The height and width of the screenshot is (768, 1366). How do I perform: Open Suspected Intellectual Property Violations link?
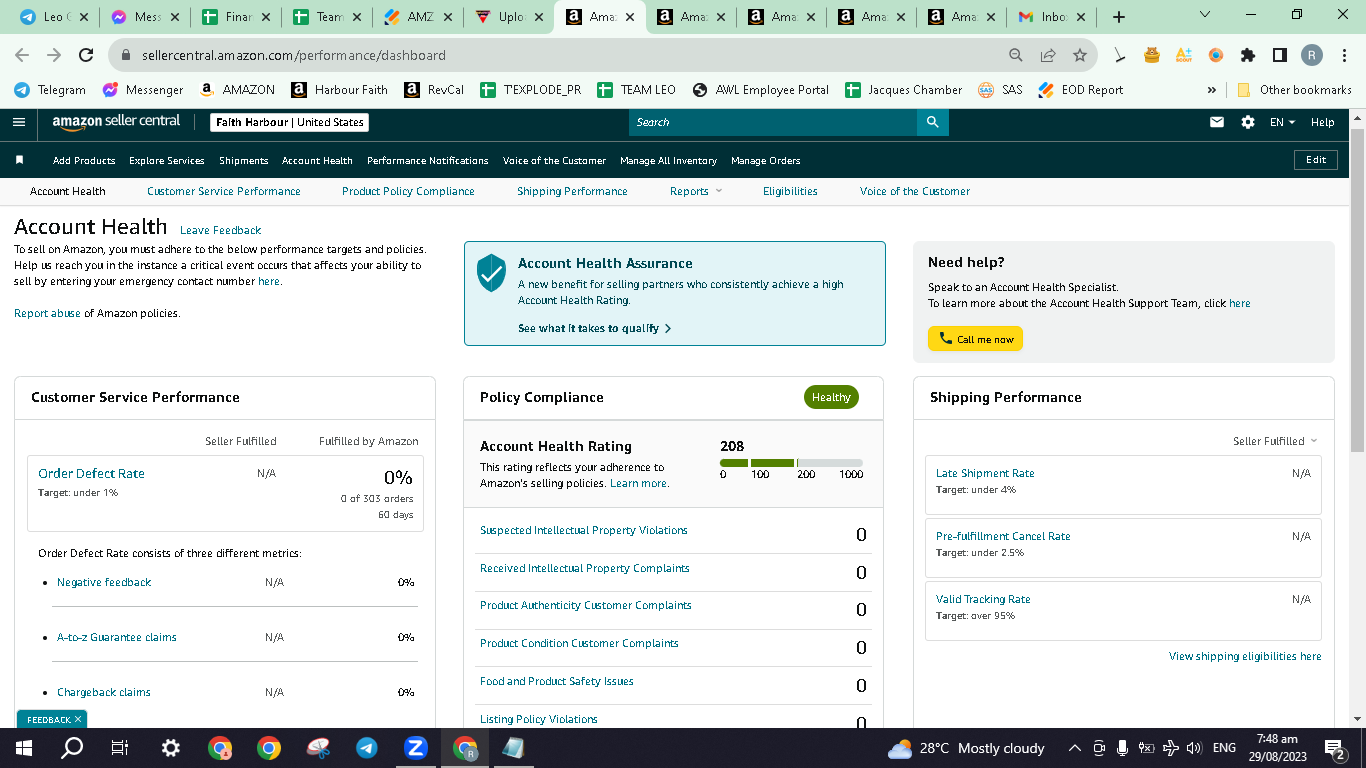tap(584, 530)
